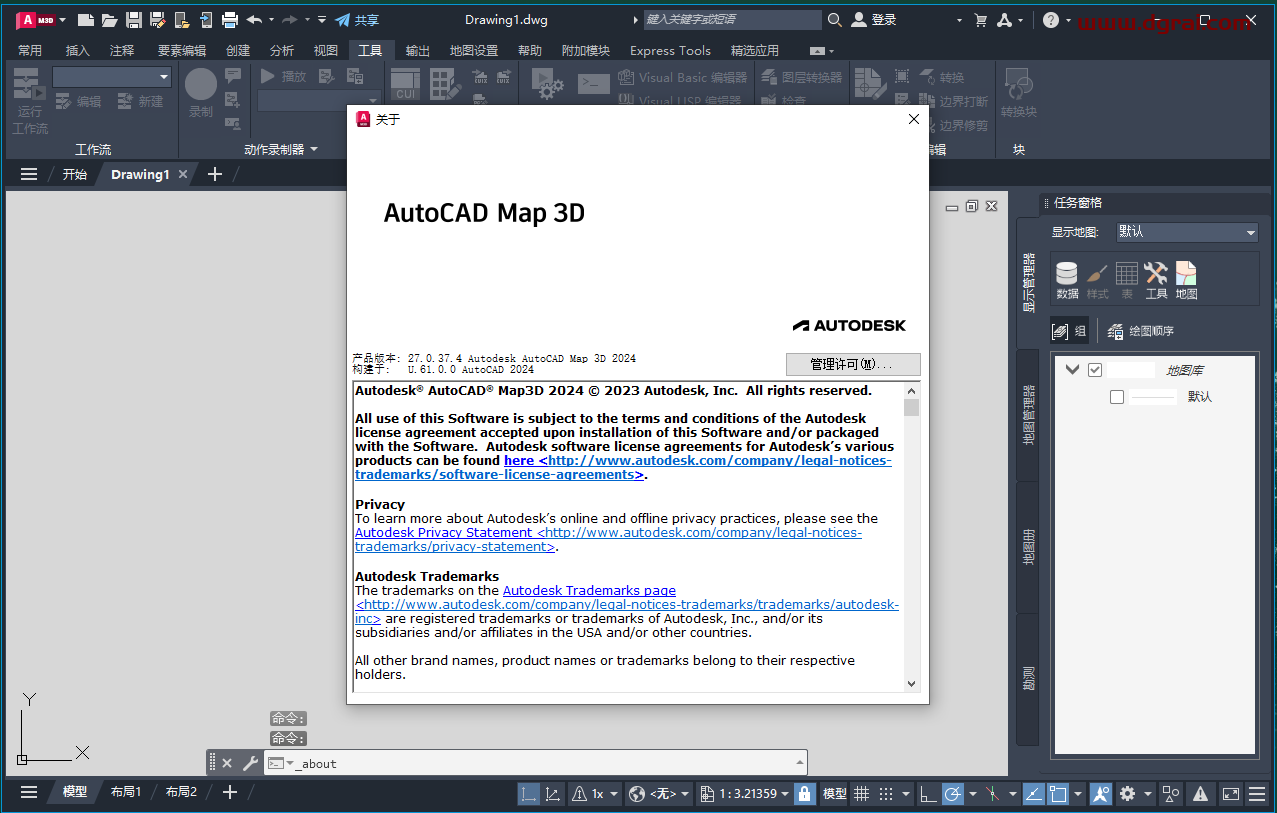Click the Map icon in task pane

pos(1186,281)
